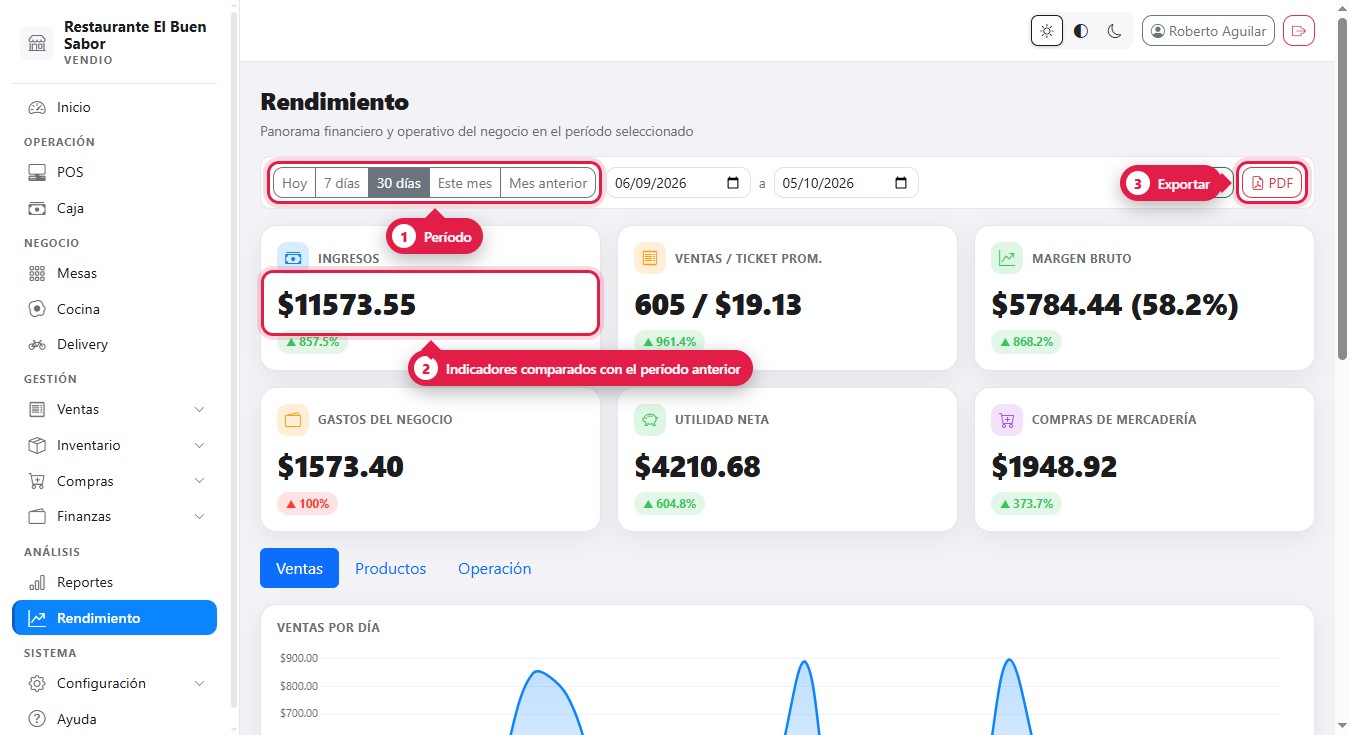Switch to light theme with the sun icon
The height and width of the screenshot is (735, 1350).
[1047, 31]
